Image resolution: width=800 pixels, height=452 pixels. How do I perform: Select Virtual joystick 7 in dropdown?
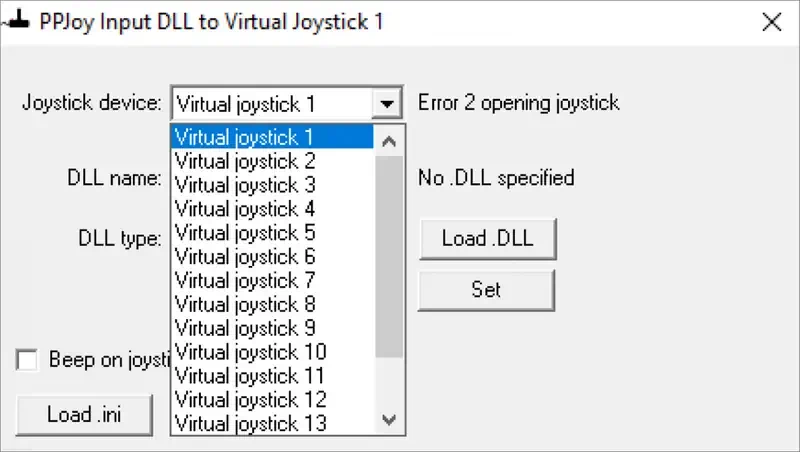[245, 280]
